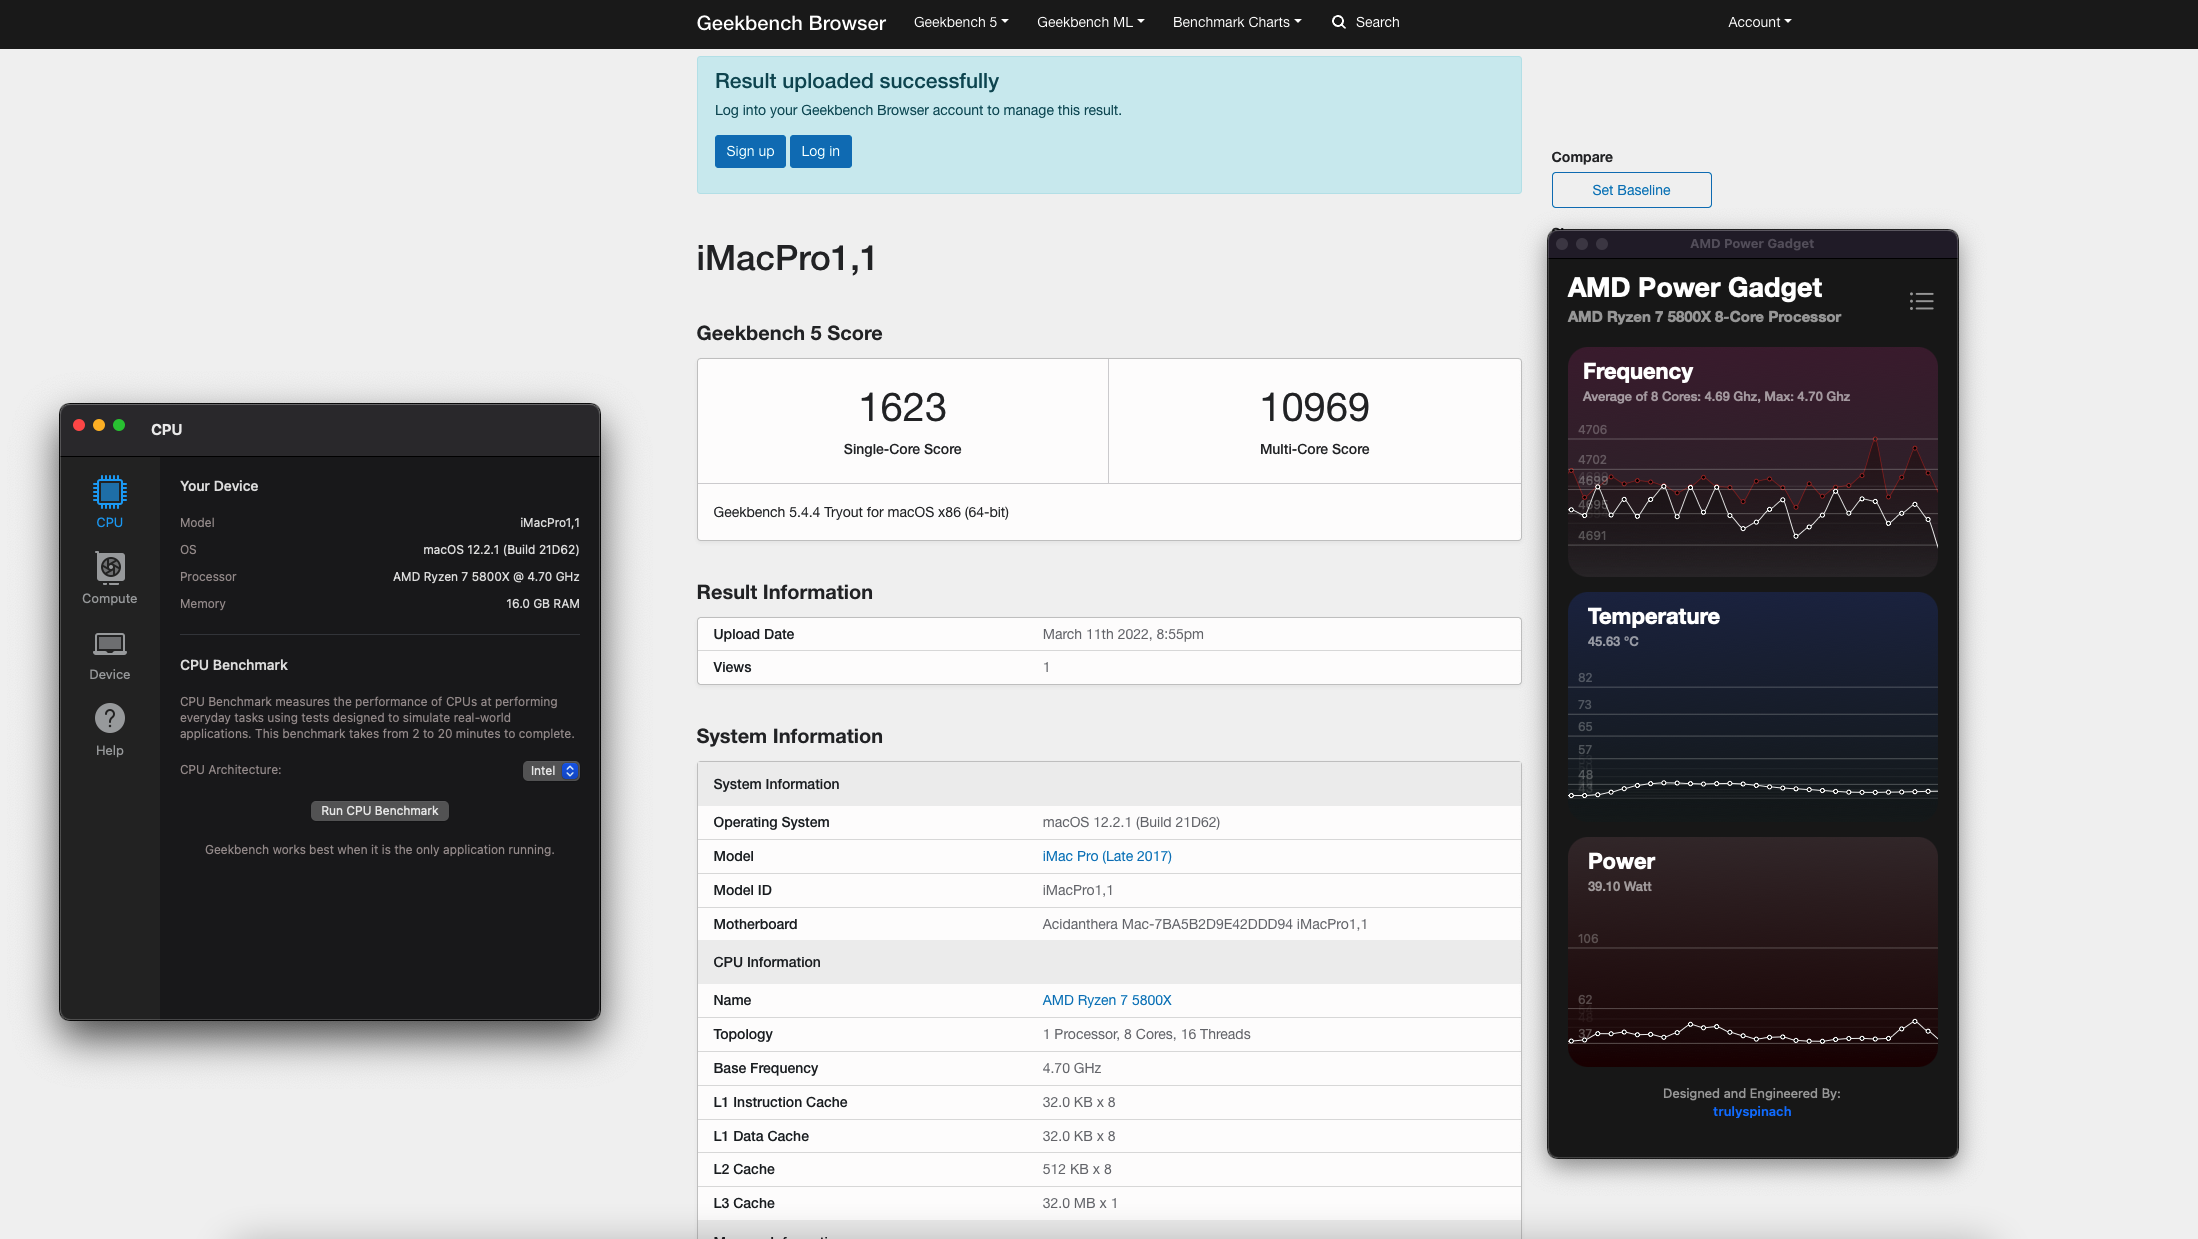Open the Compute section icon

[x=110, y=568]
